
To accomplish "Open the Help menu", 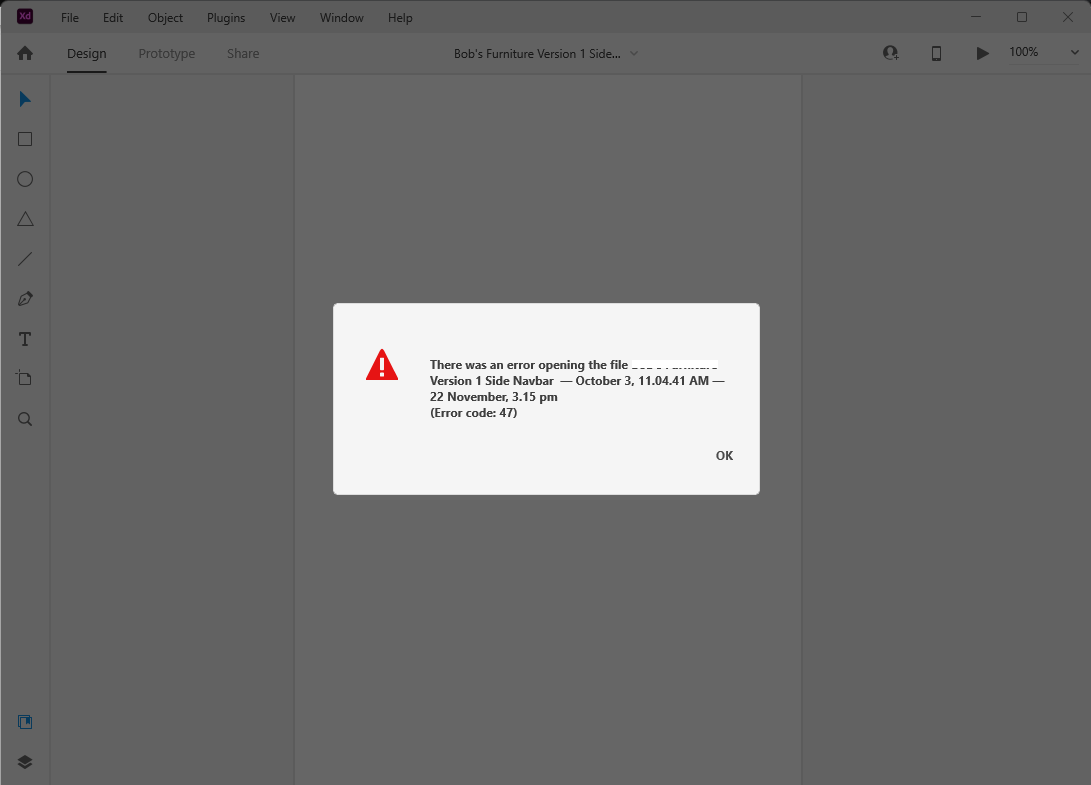I will (400, 18).
